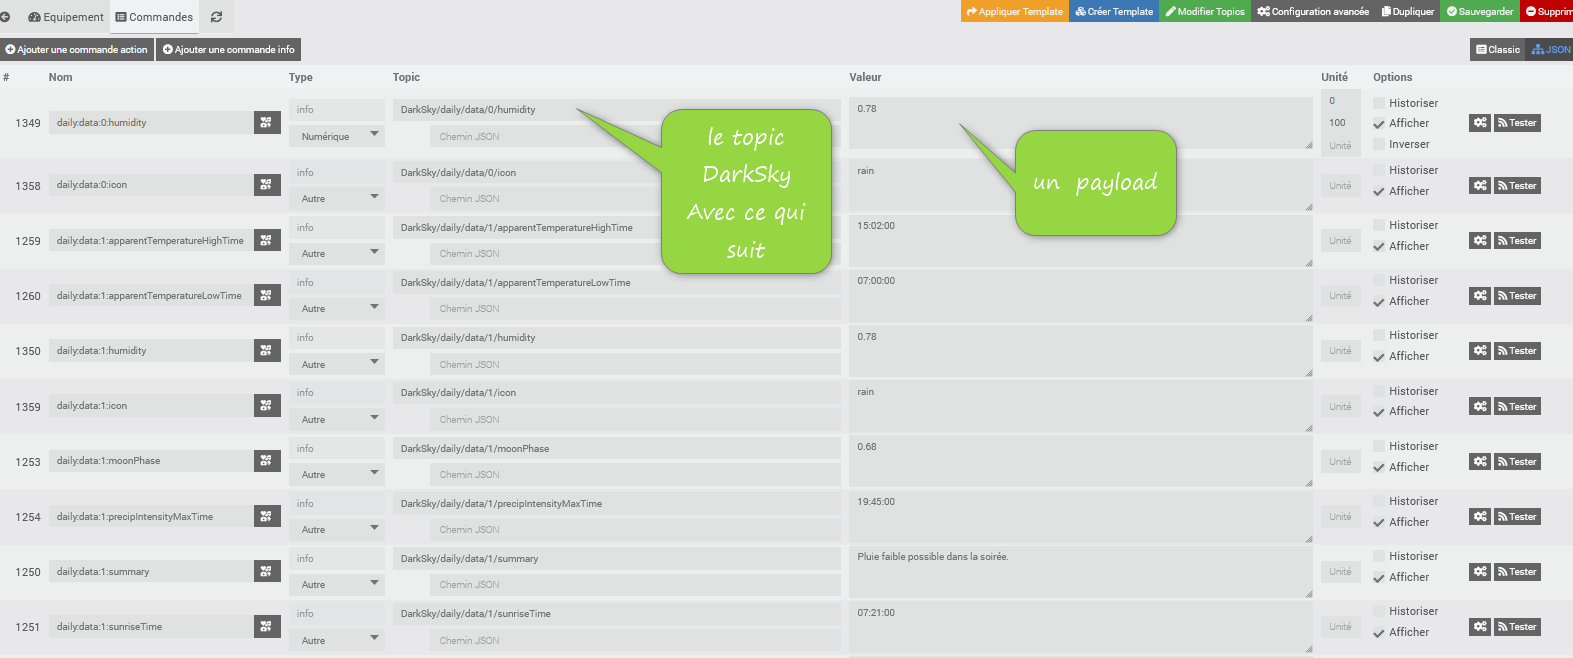Click Modifier Topics button
This screenshot has width=1573, height=658.
point(1205,11)
